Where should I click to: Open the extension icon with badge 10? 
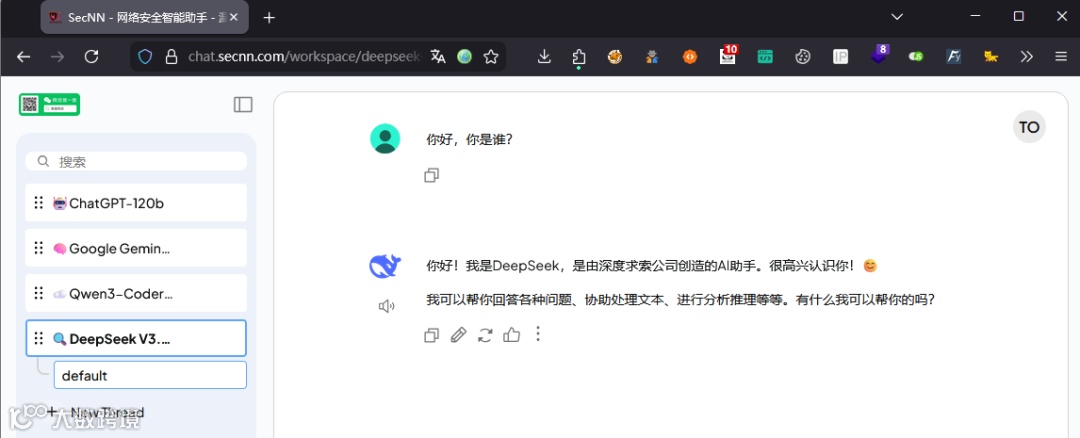728,55
